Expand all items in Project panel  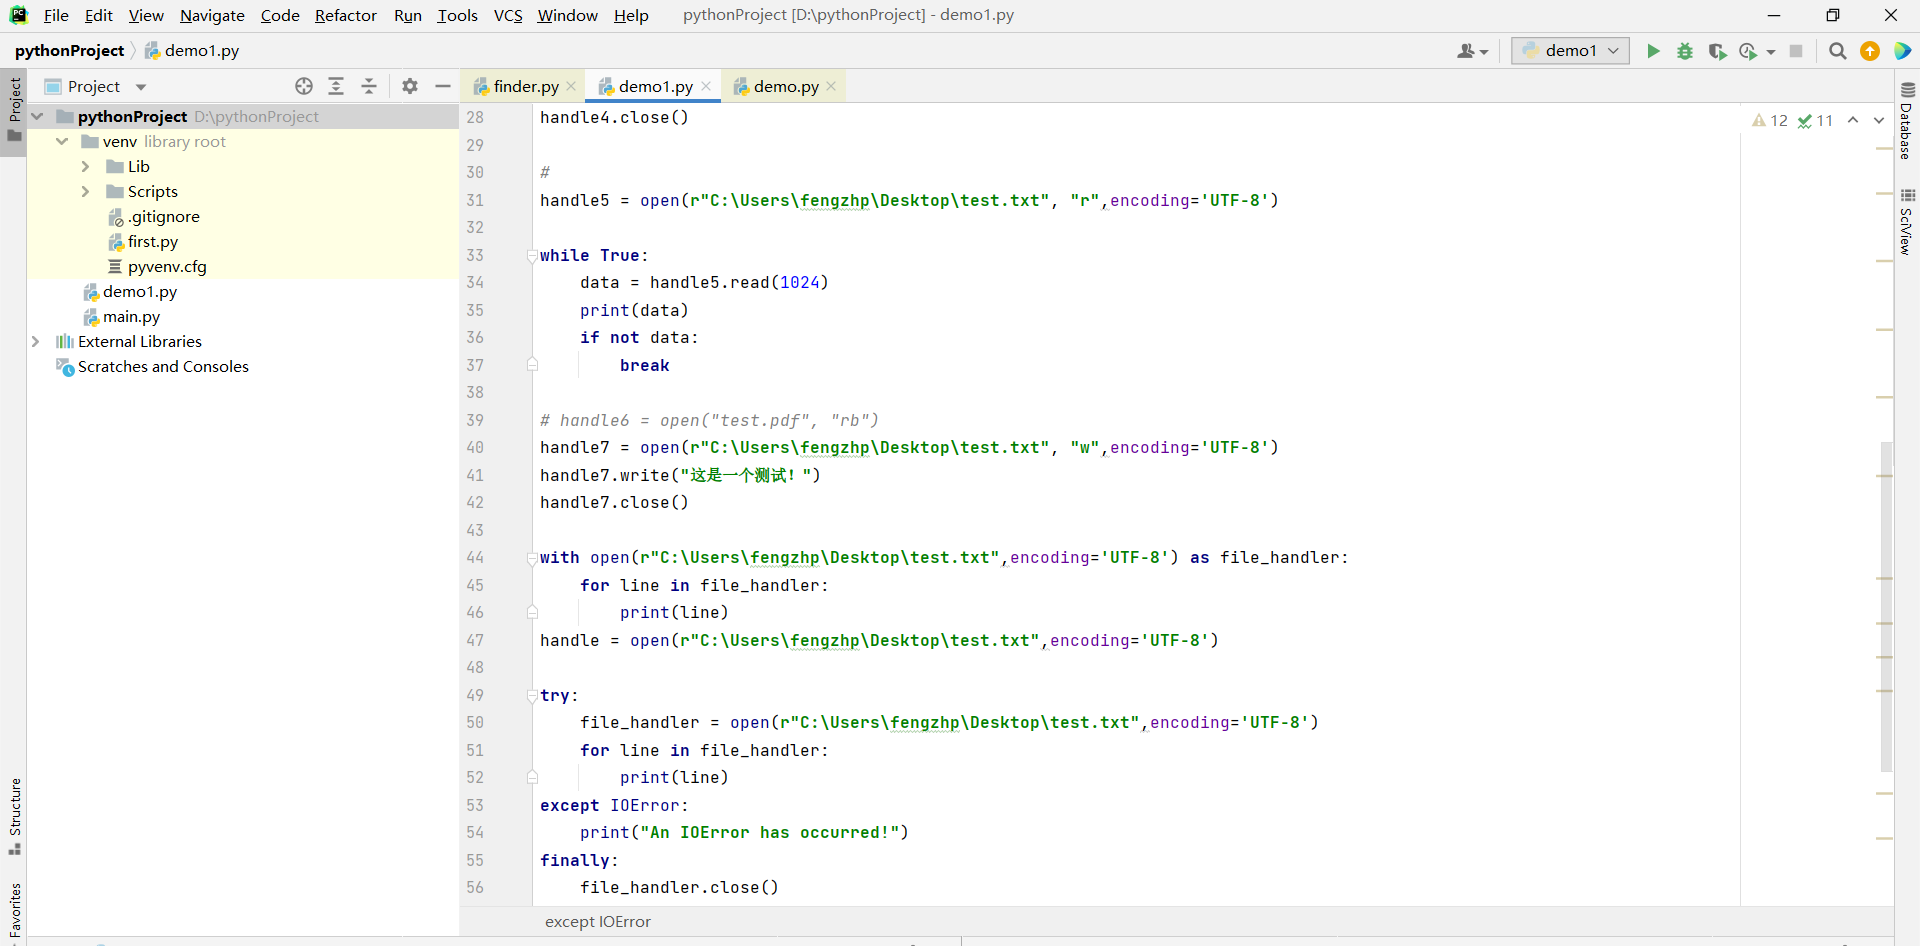336,87
